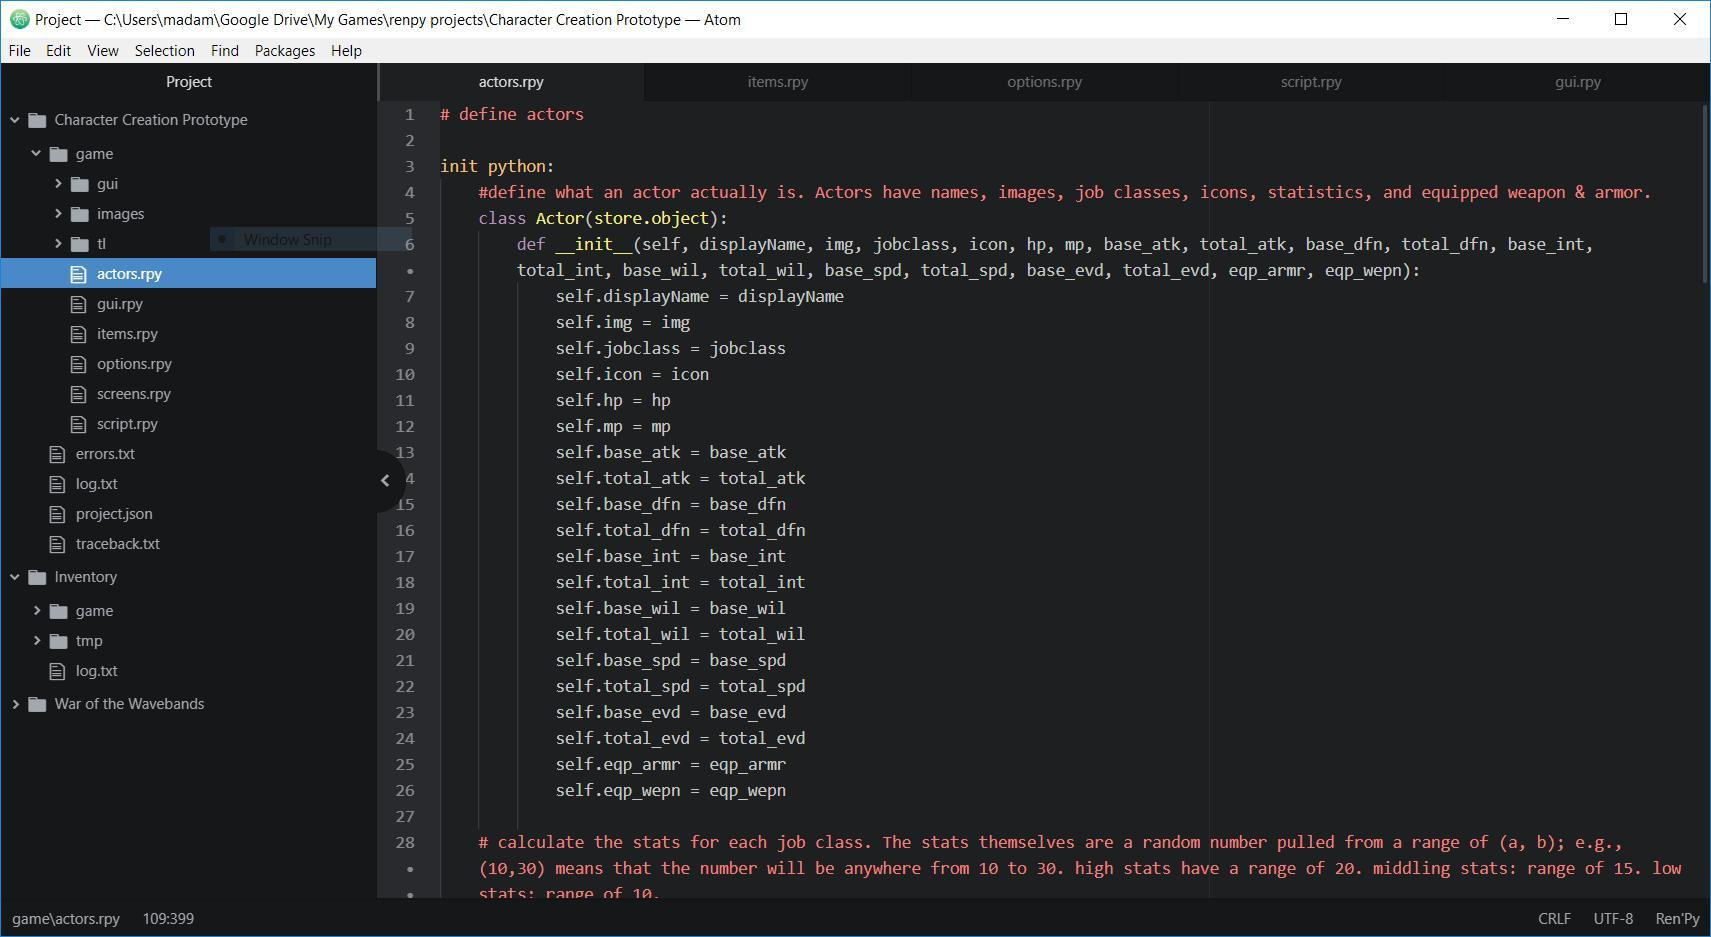This screenshot has width=1711, height=937.
Task: Select log.txt under the Inventory project
Action: click(96, 671)
